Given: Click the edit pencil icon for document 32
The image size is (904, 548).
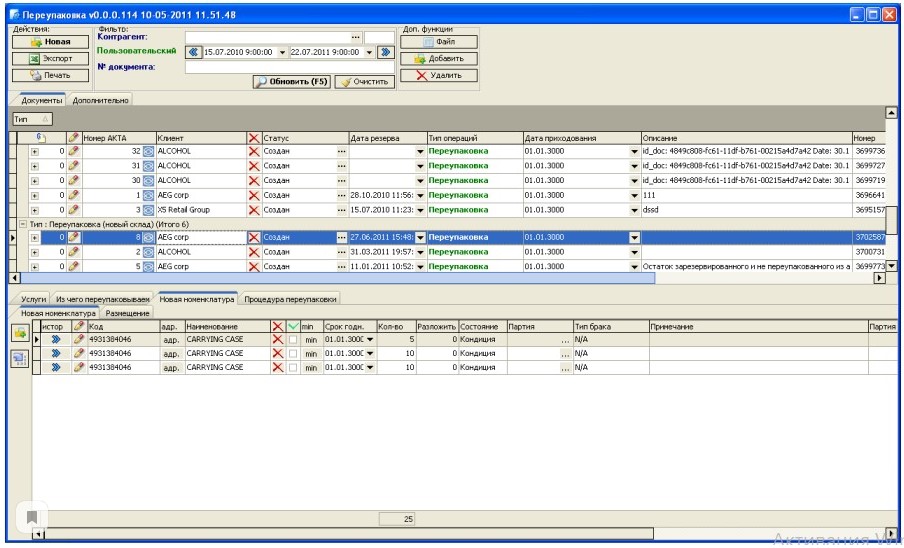Looking at the screenshot, I should tap(73, 151).
